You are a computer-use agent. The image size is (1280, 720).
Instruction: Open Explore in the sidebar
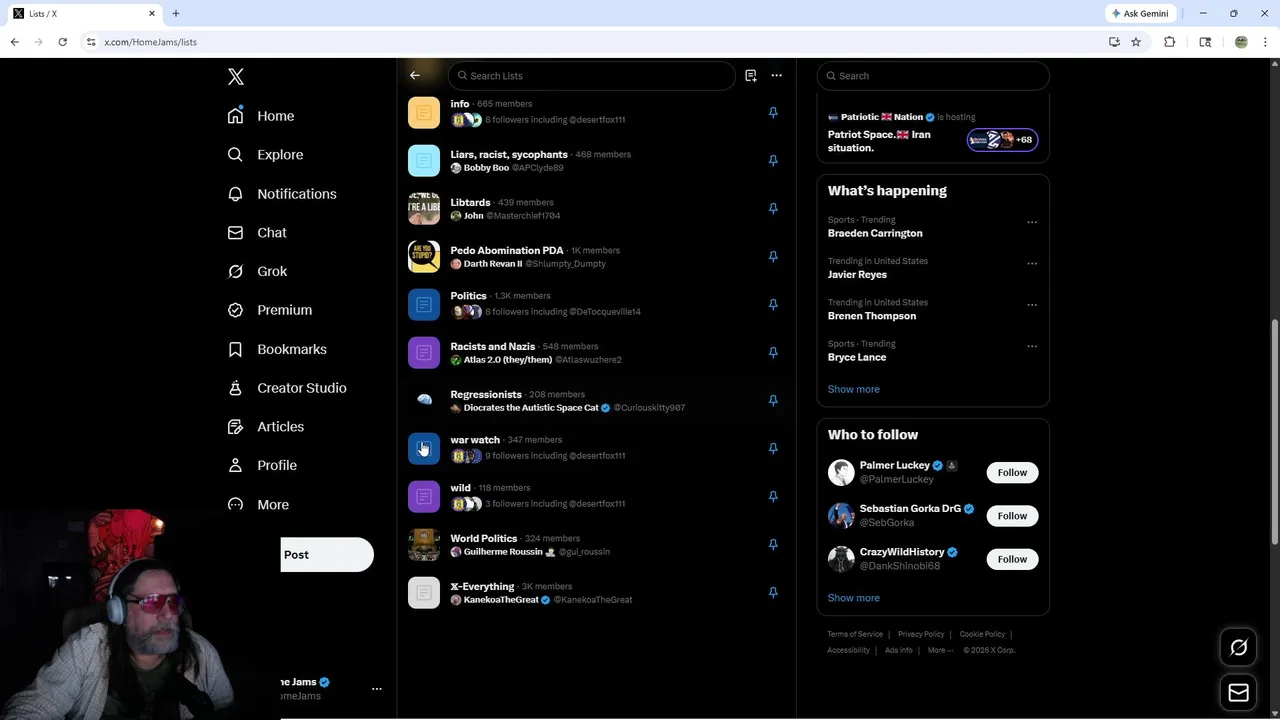point(265,155)
